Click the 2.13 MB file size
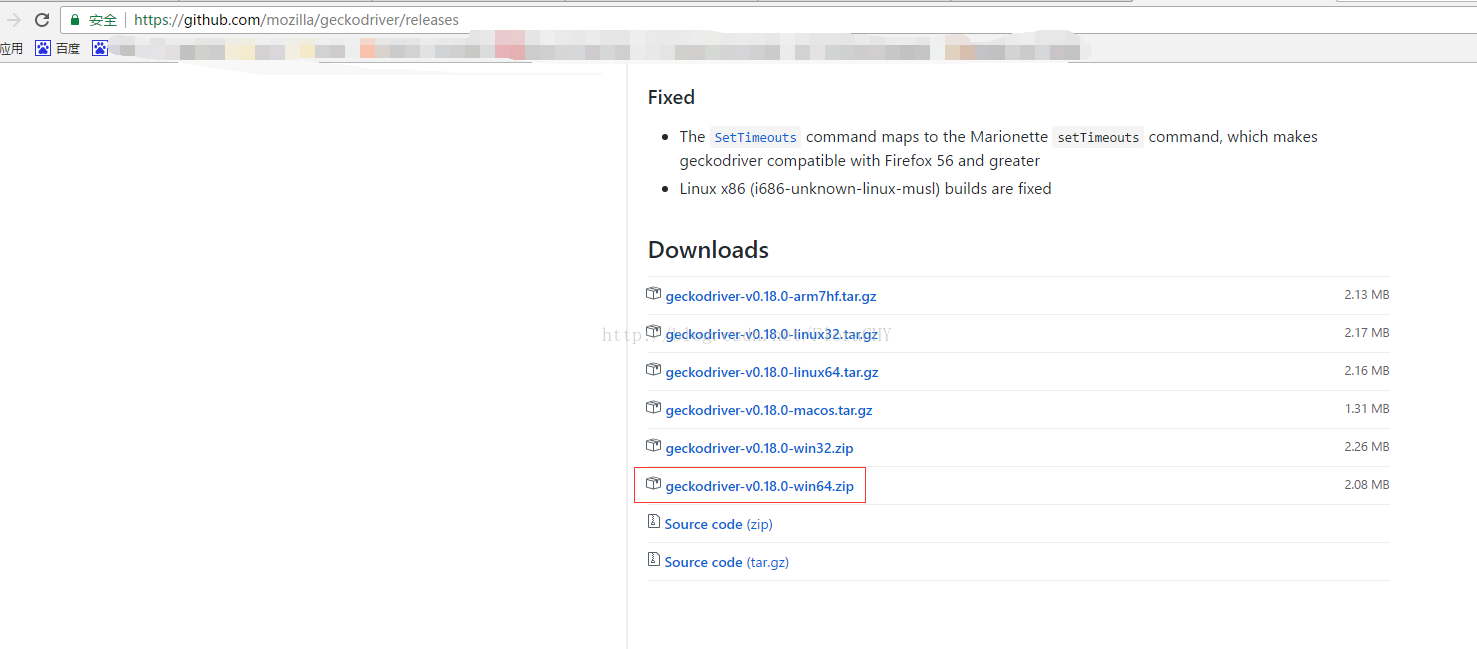1477x649 pixels. (1367, 295)
